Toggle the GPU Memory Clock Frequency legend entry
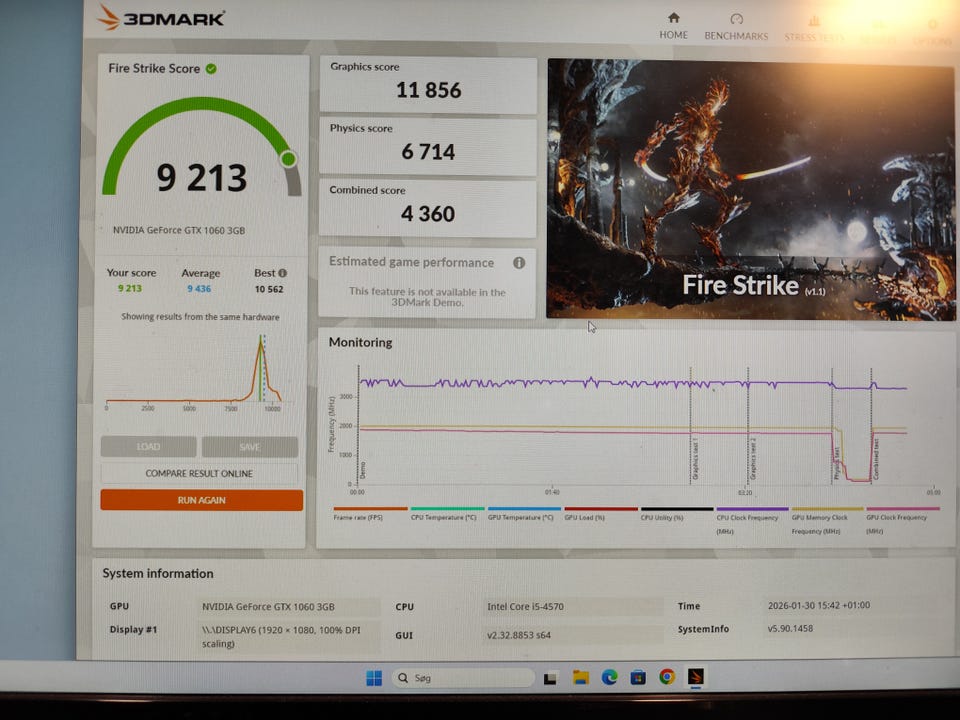The height and width of the screenshot is (720, 960). point(827,520)
